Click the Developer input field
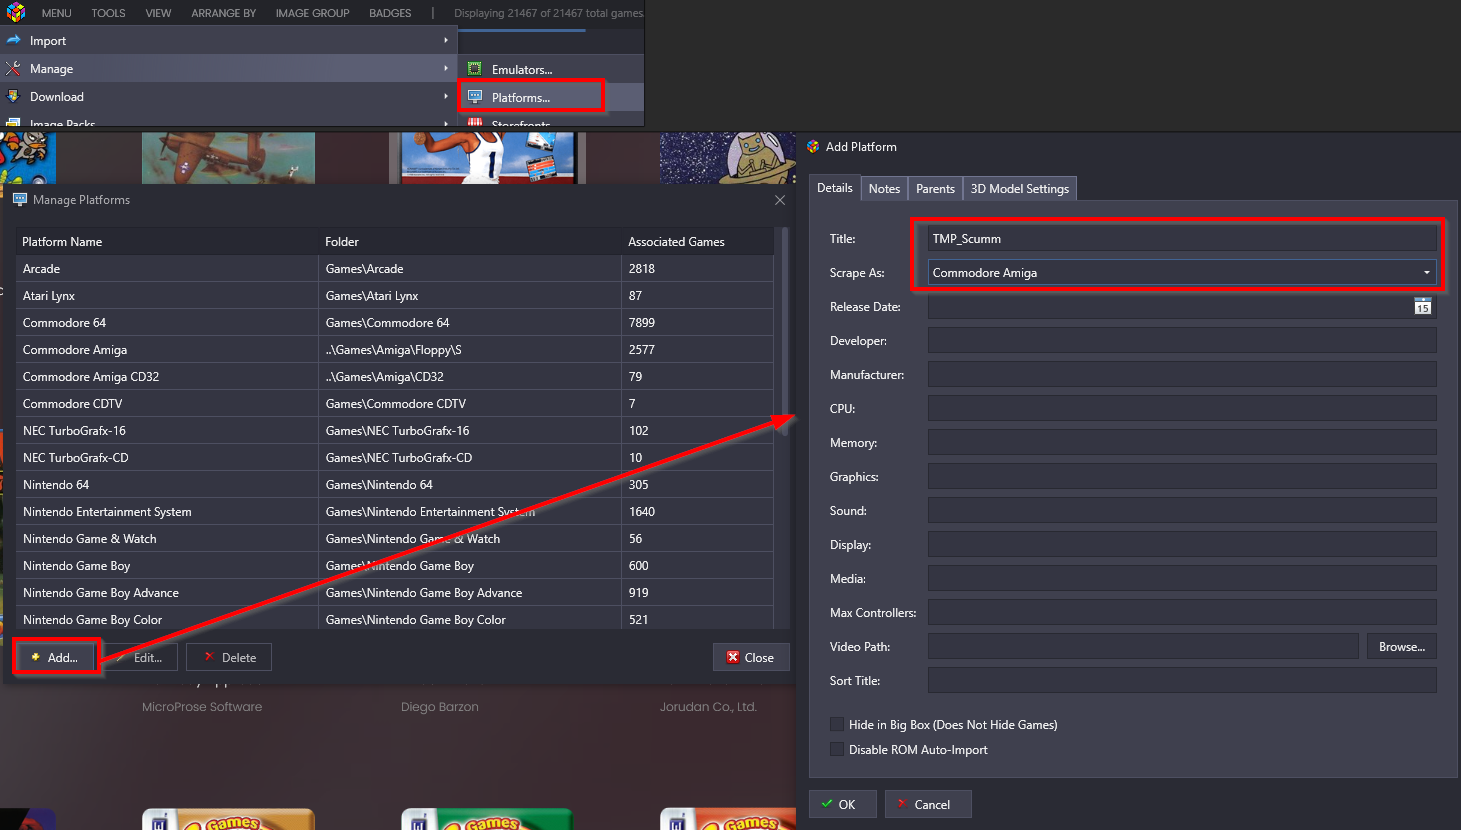 [1182, 340]
